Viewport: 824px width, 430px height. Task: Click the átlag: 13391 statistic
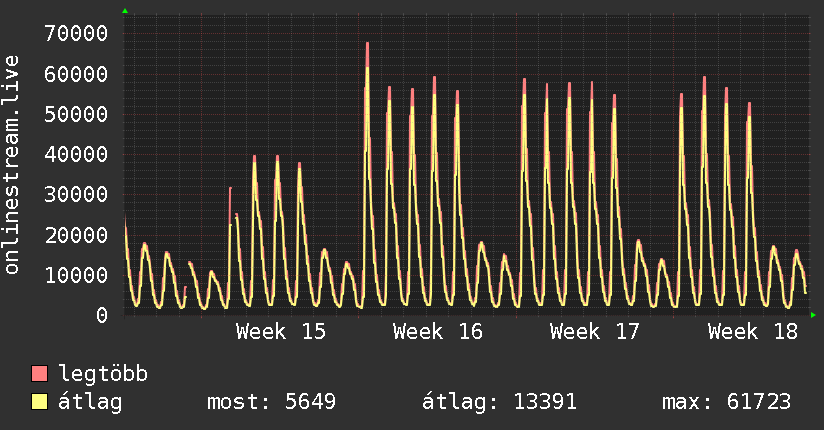499,402
